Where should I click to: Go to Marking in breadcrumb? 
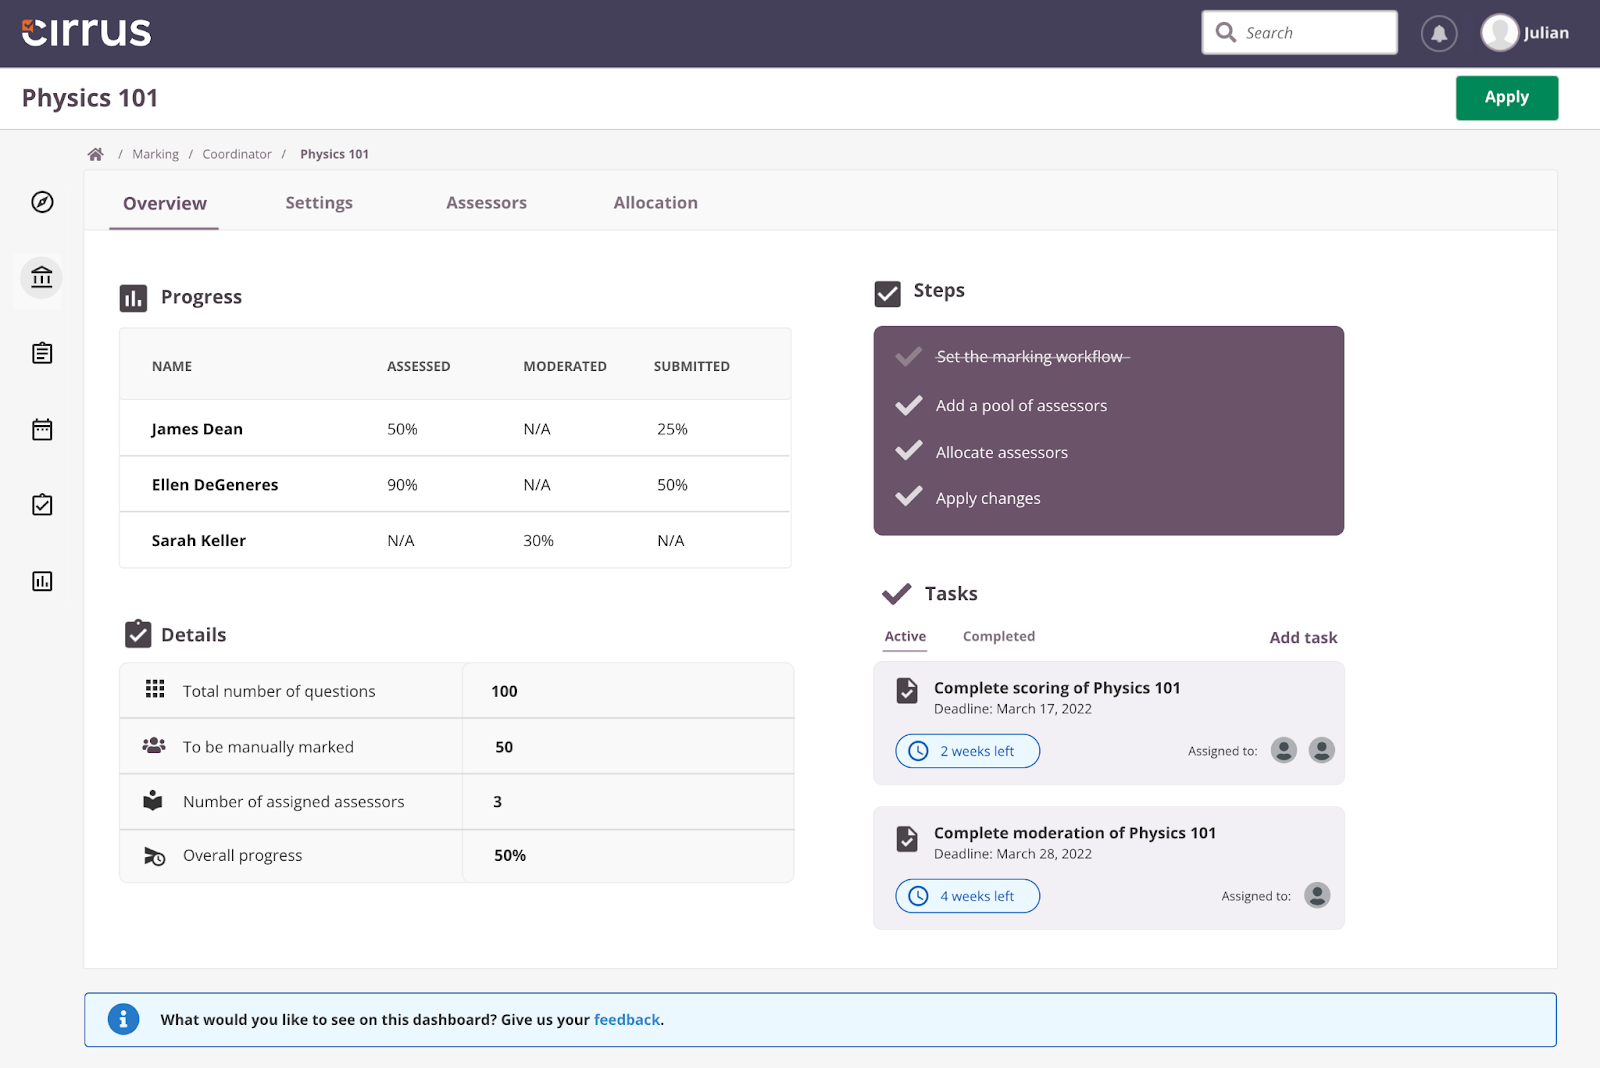(155, 154)
